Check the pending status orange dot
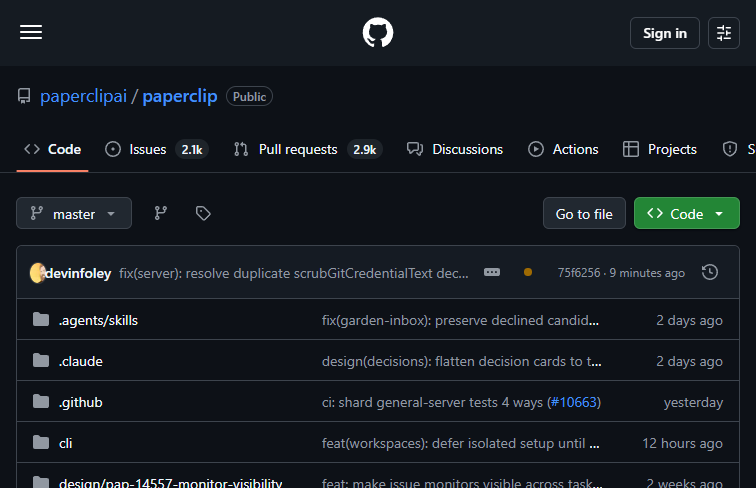Screen dimensions: 756x488 (x=528, y=272)
